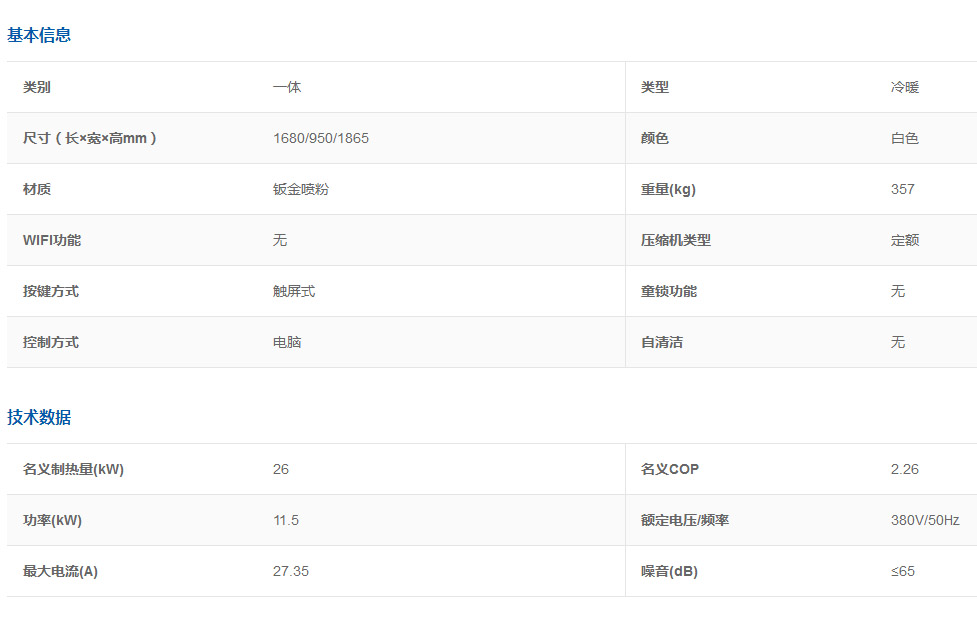Click the WIFI功能 label
The width and height of the screenshot is (977, 625).
click(52, 240)
